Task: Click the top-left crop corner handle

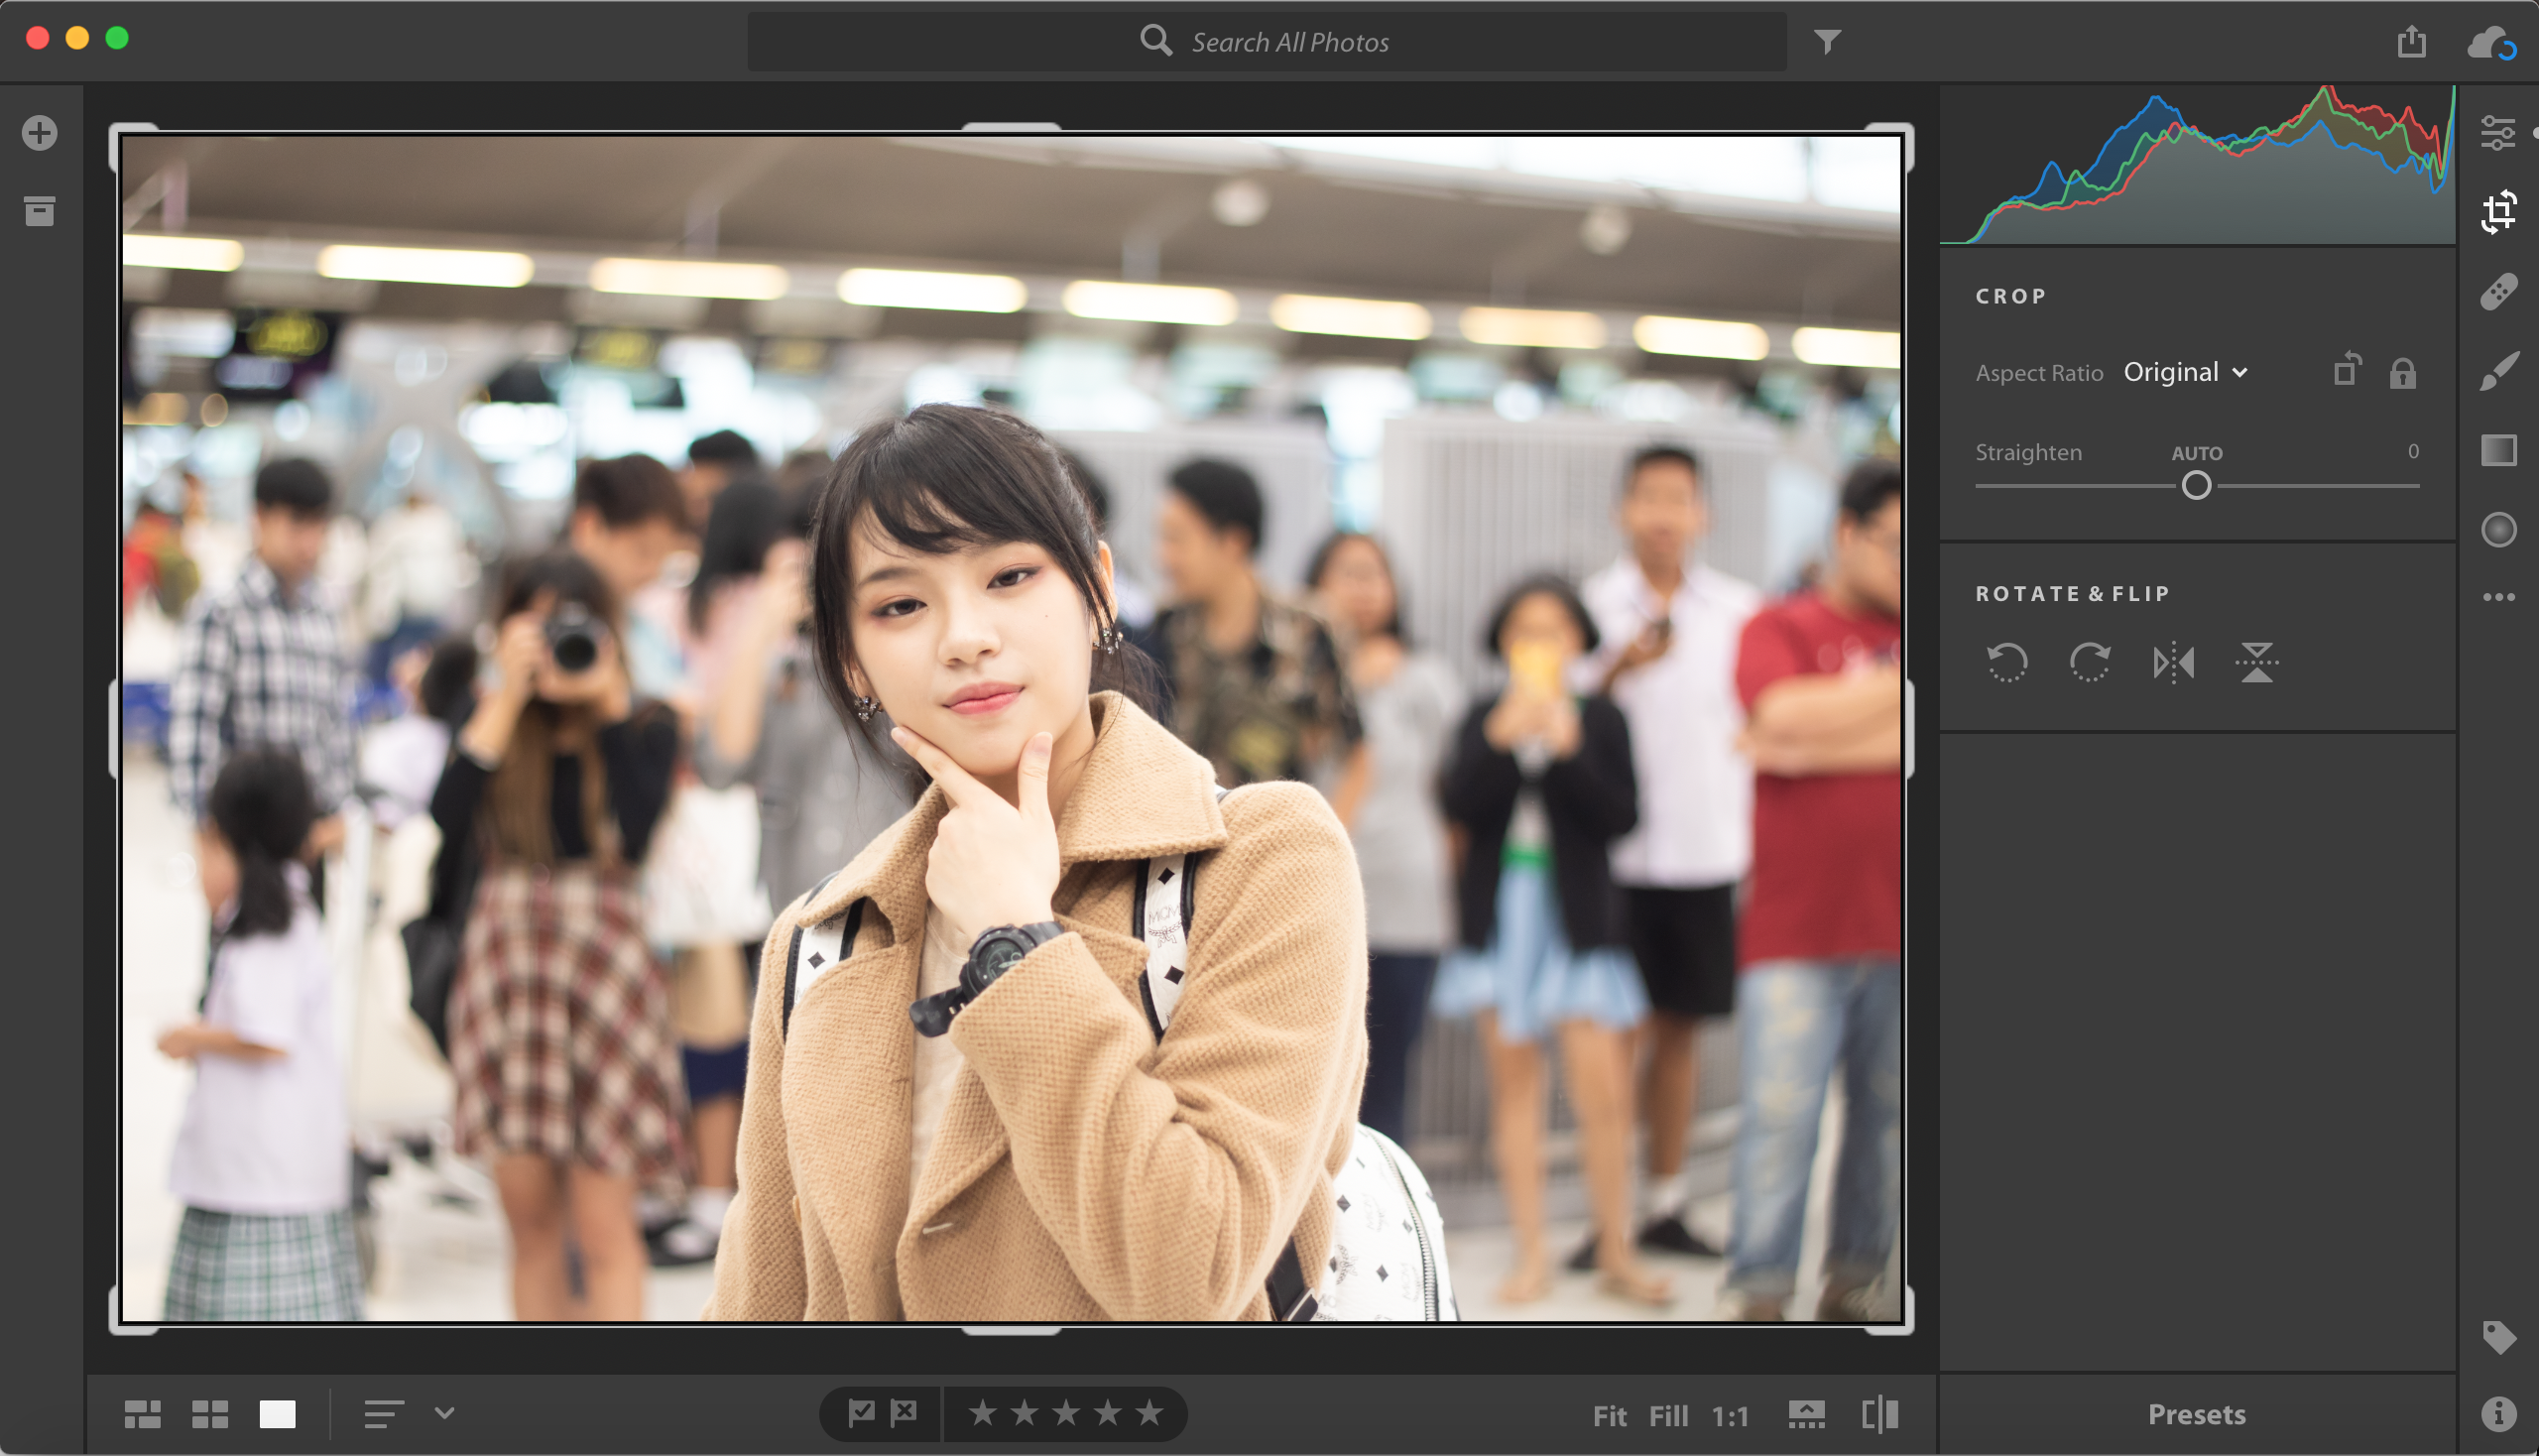Action: pos(133,148)
